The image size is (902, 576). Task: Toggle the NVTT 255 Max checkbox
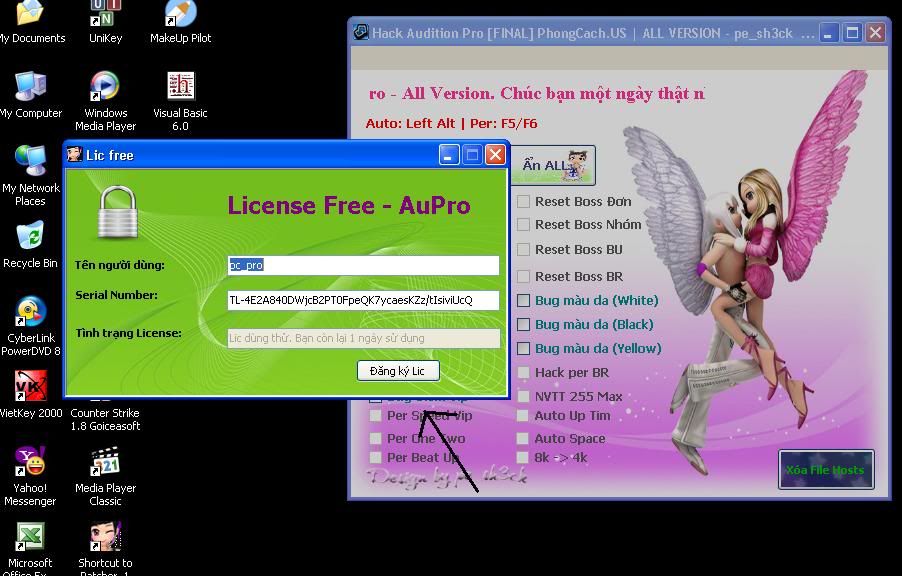[x=523, y=396]
